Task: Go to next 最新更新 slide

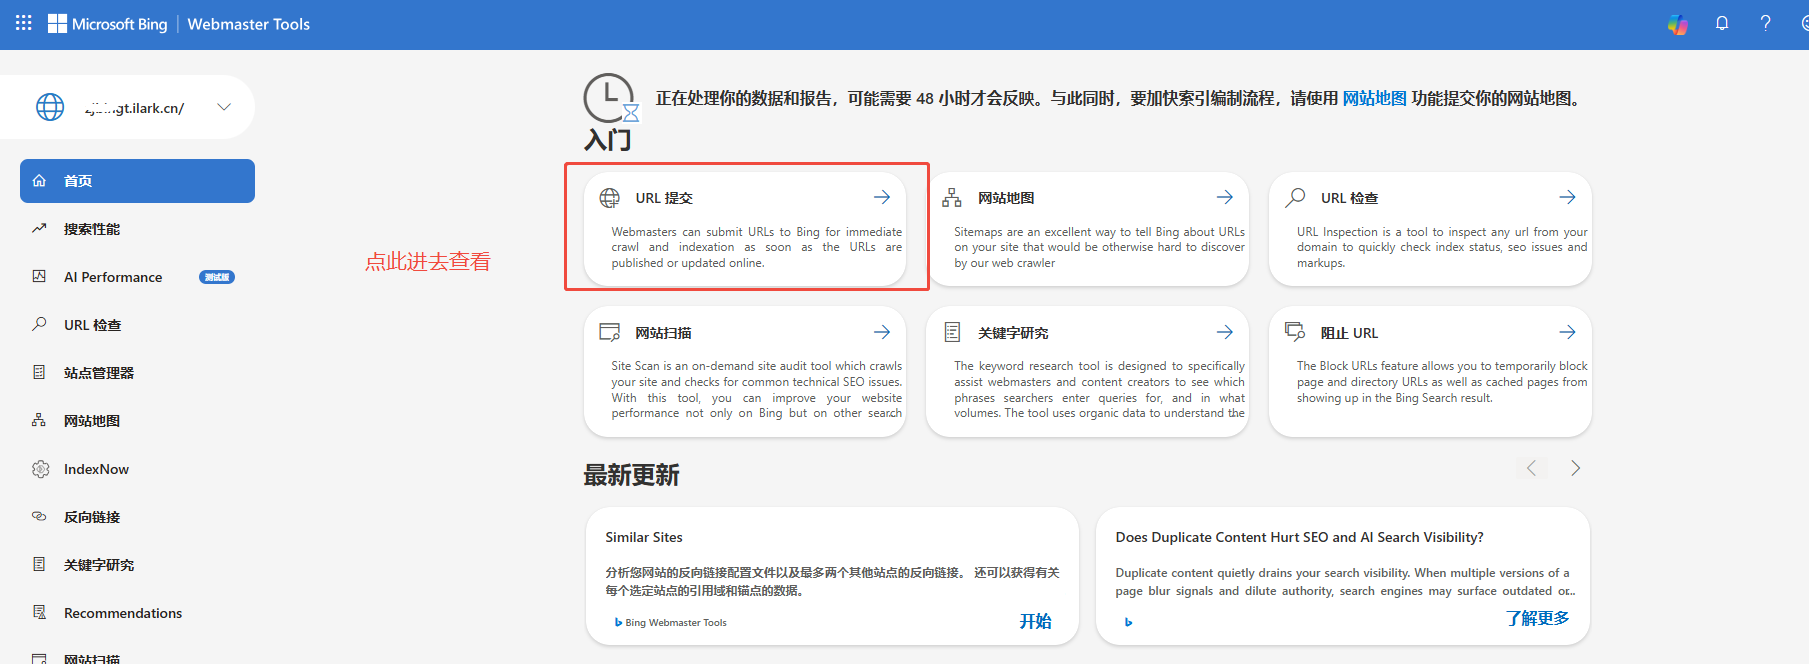Action: tap(1575, 468)
